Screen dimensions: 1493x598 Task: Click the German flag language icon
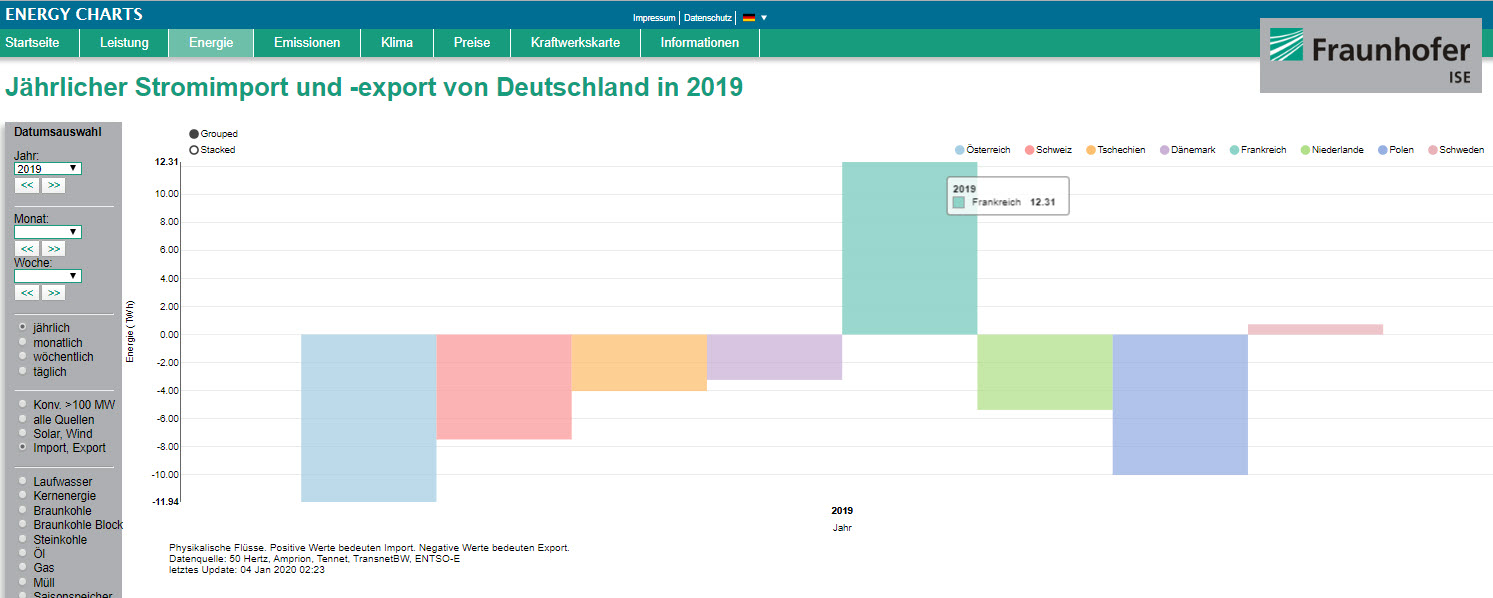748,18
